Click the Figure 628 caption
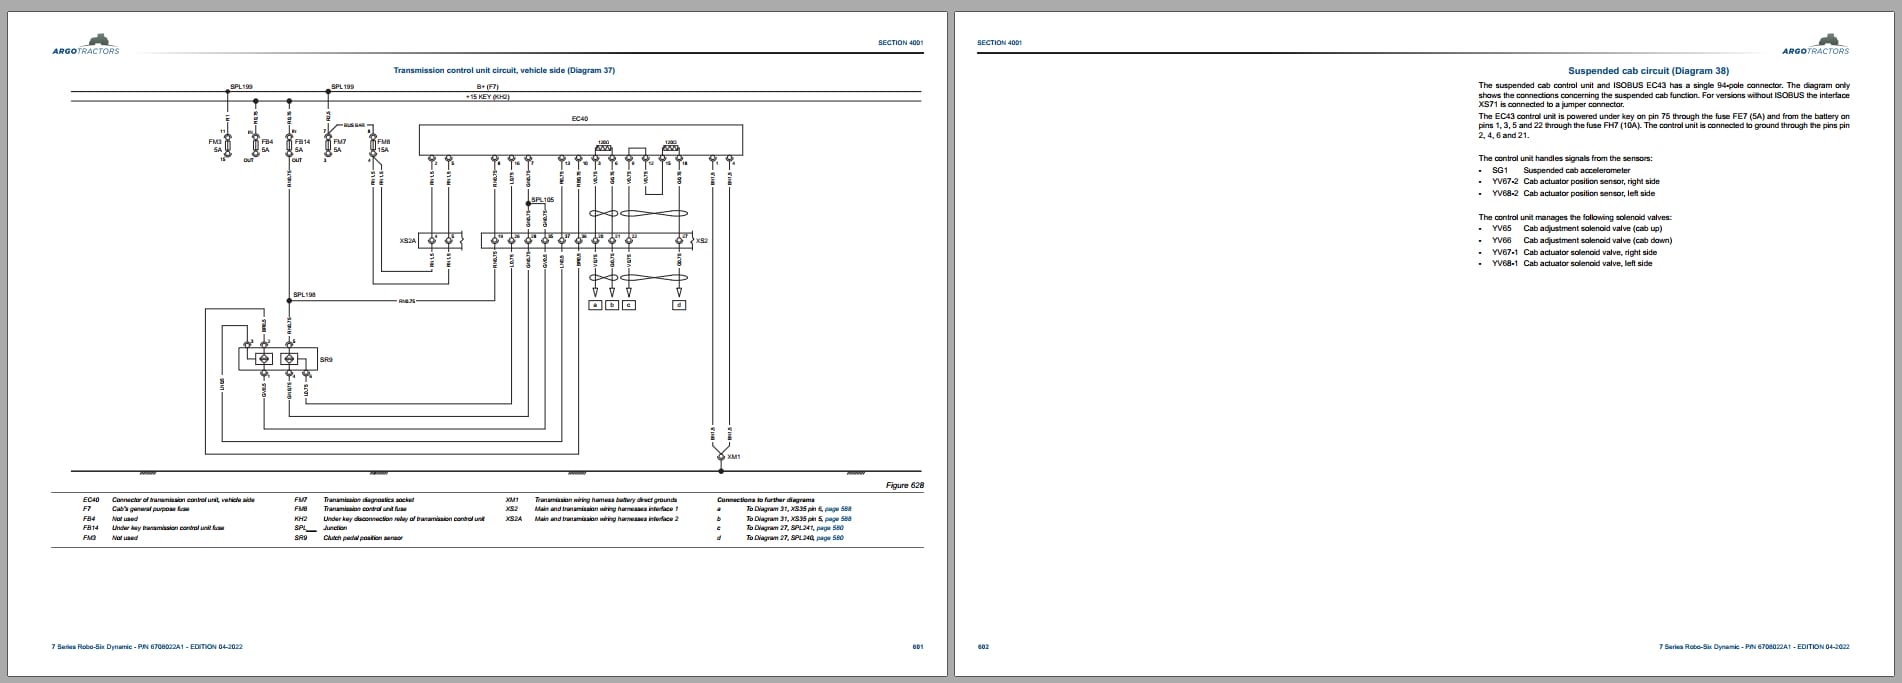Image resolution: width=1902 pixels, height=683 pixels. 905,485
